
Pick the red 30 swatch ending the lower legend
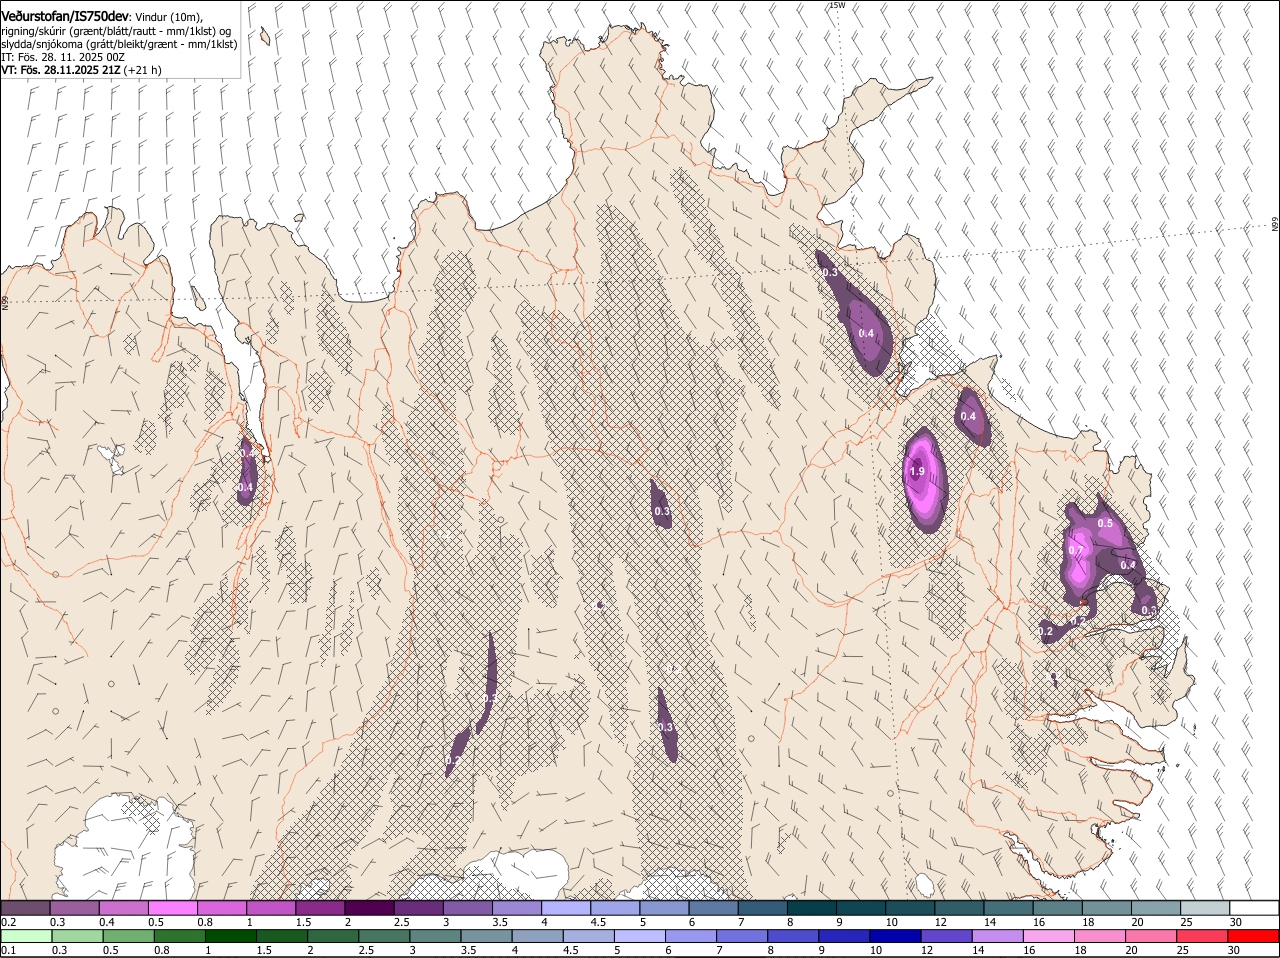point(1253,936)
